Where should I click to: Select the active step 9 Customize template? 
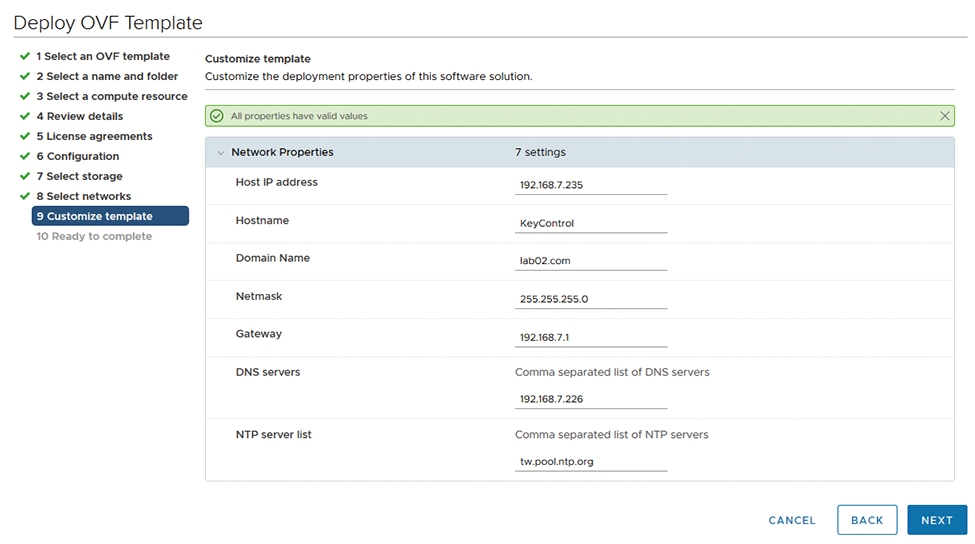coord(110,216)
